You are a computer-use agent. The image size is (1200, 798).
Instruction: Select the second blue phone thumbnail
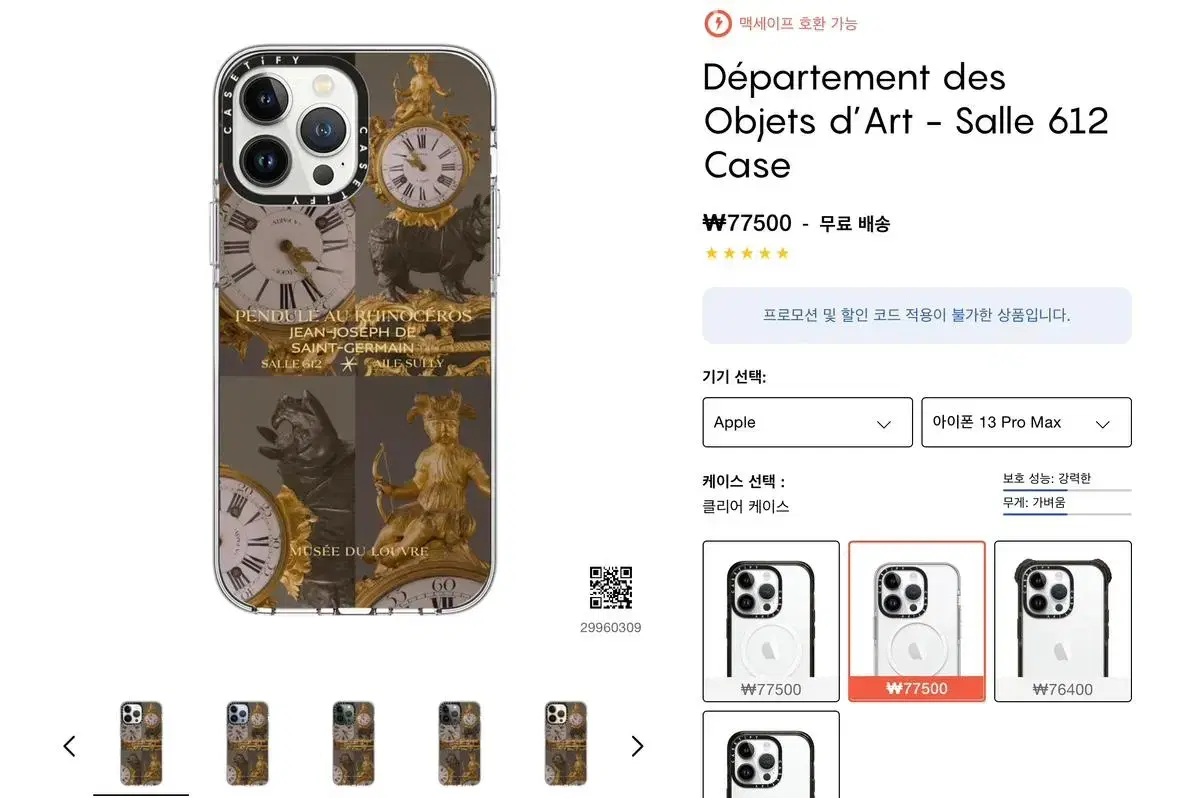click(247, 743)
